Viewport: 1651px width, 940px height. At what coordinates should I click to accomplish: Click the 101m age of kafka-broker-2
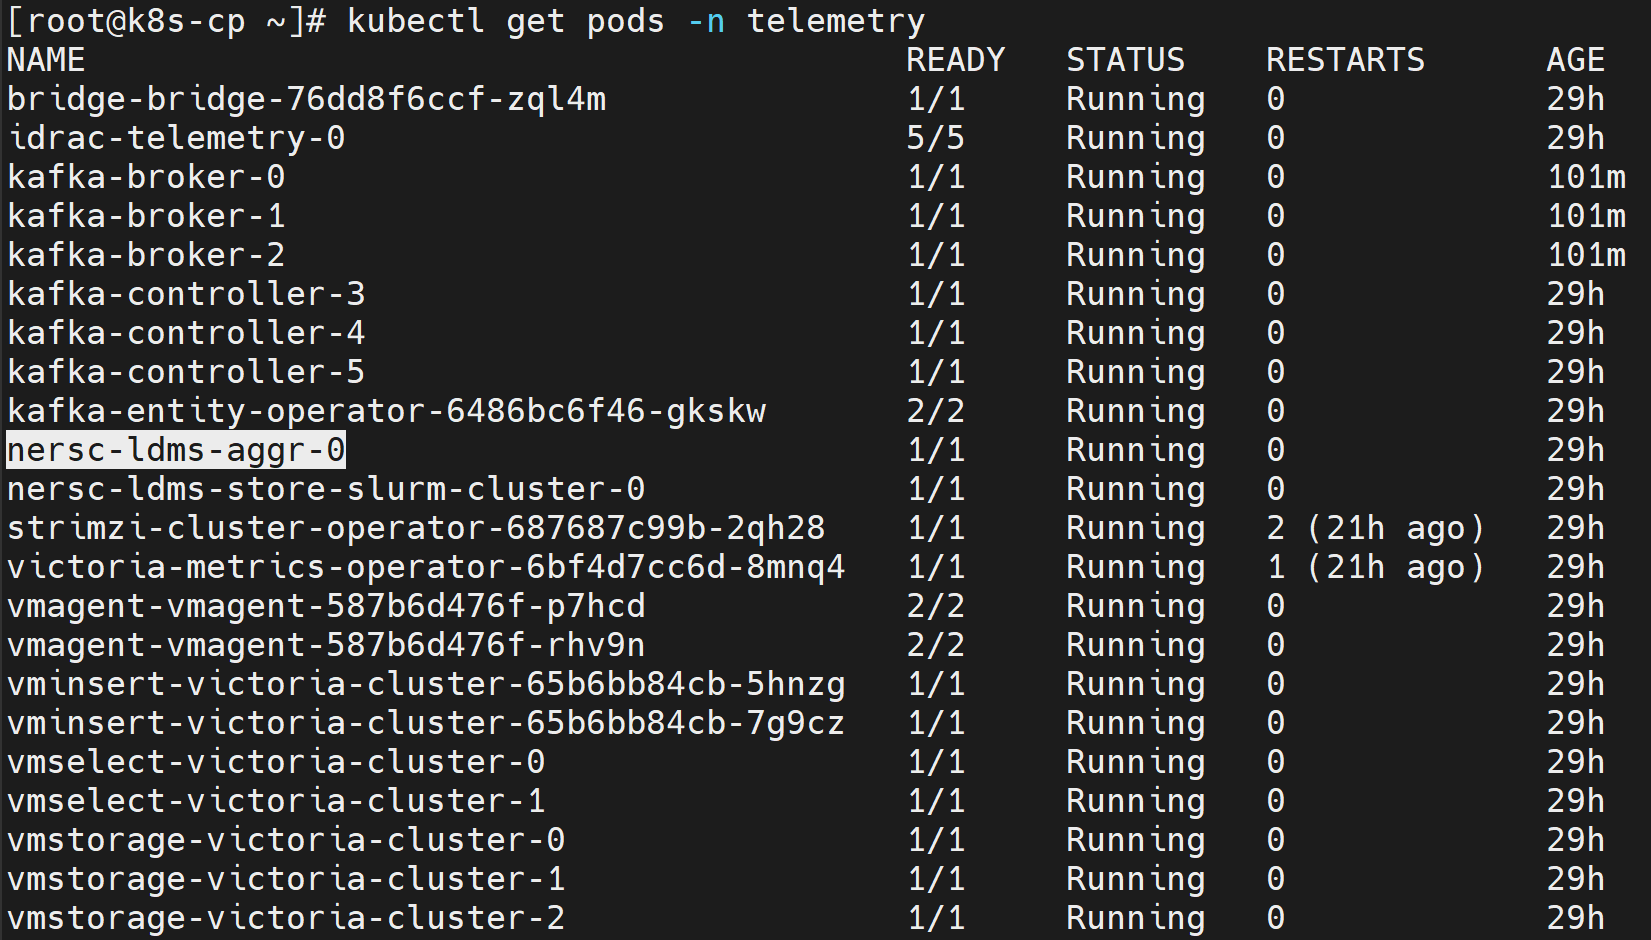pyautogui.click(x=1587, y=255)
